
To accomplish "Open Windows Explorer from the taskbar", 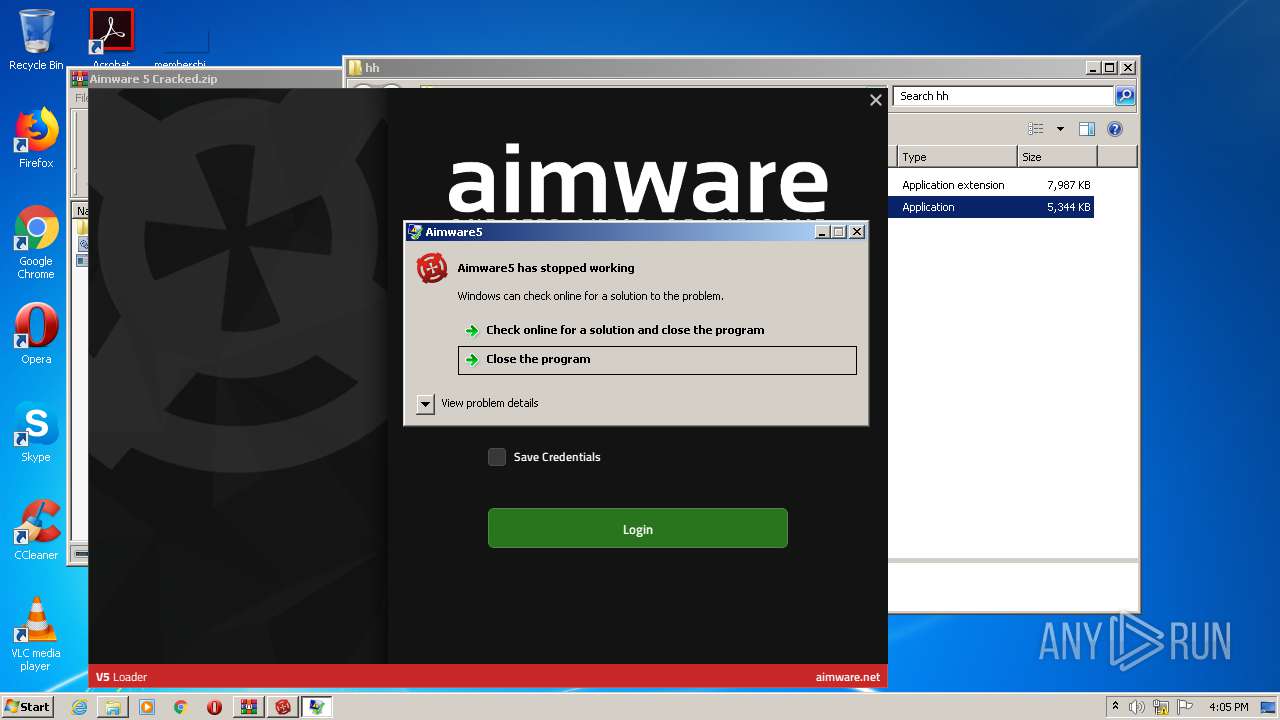I will (x=113, y=707).
